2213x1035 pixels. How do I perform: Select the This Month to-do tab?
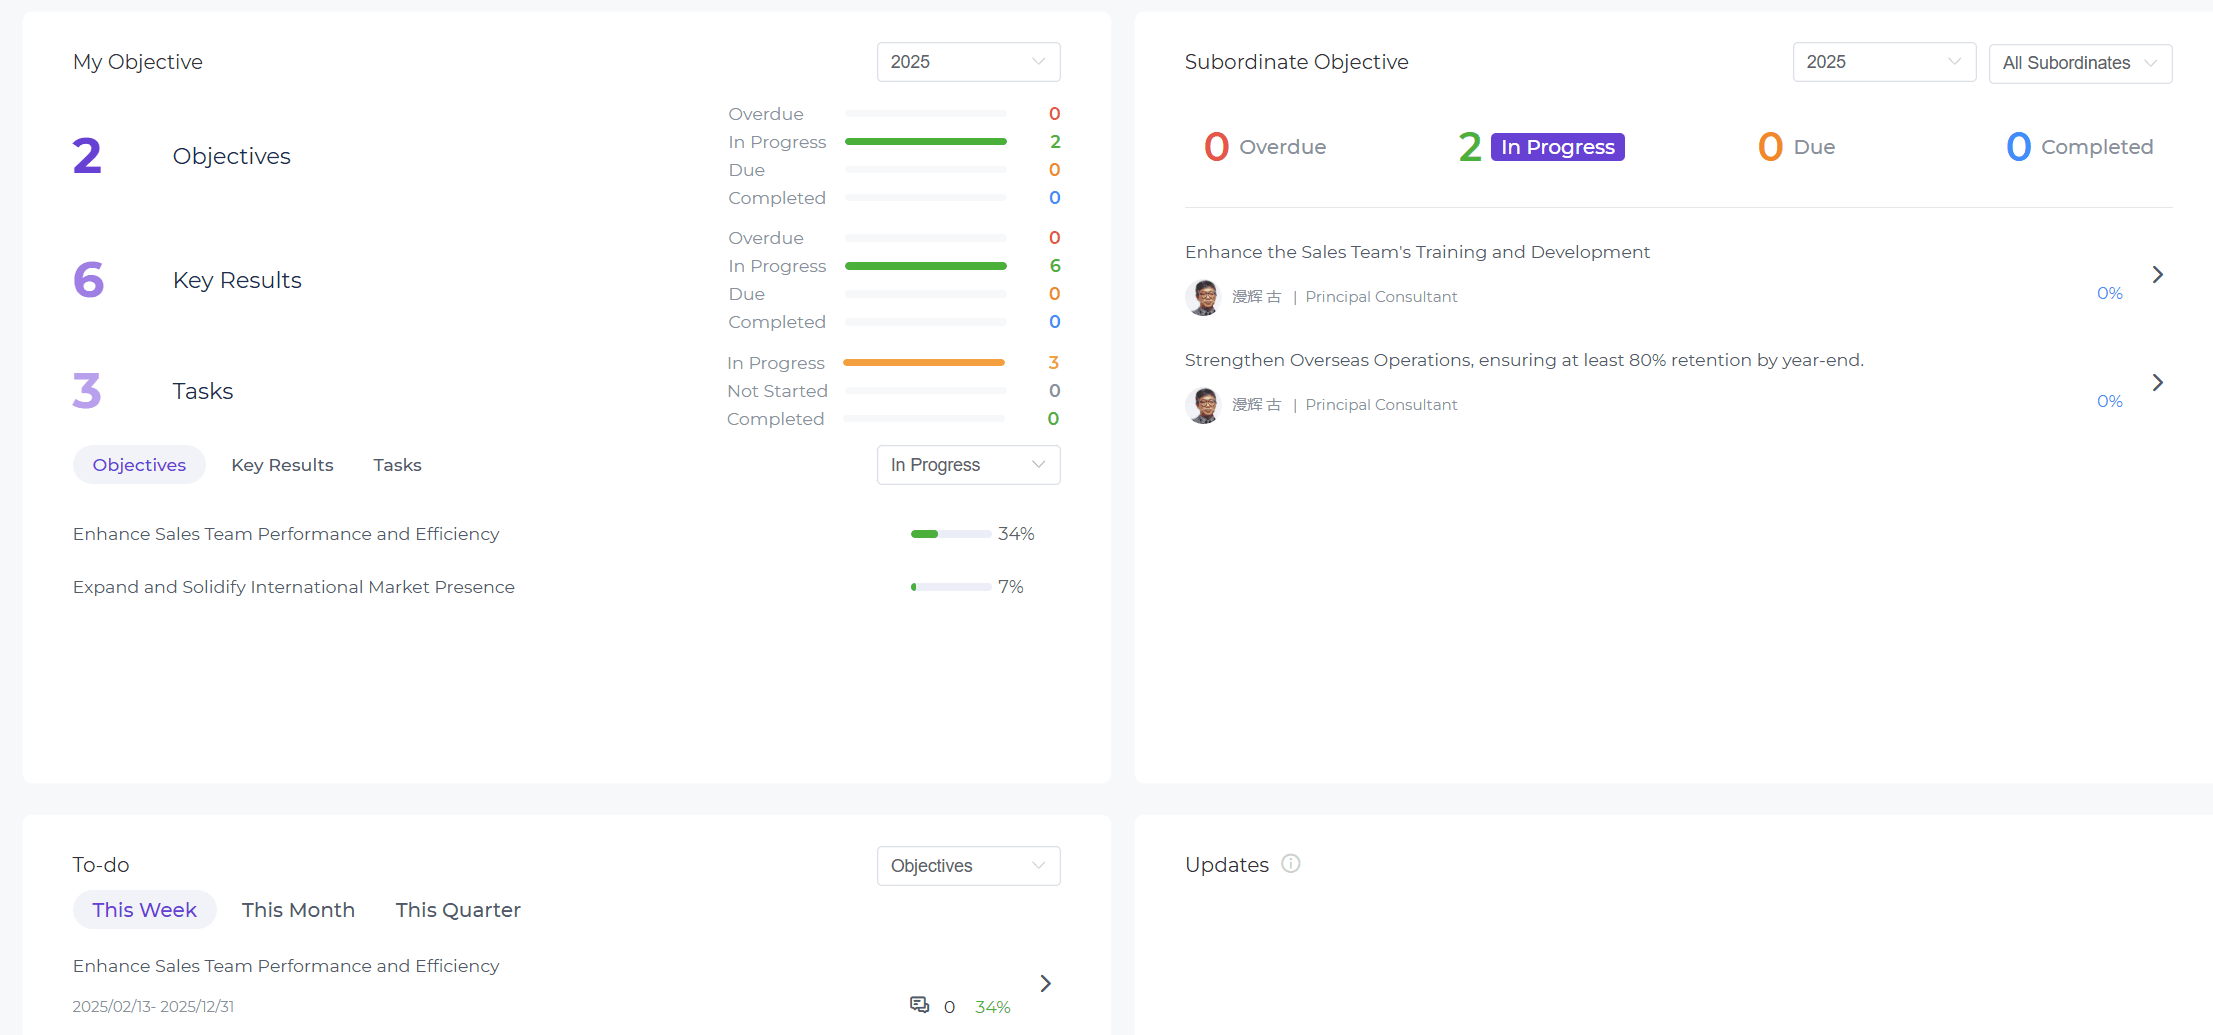pos(298,910)
